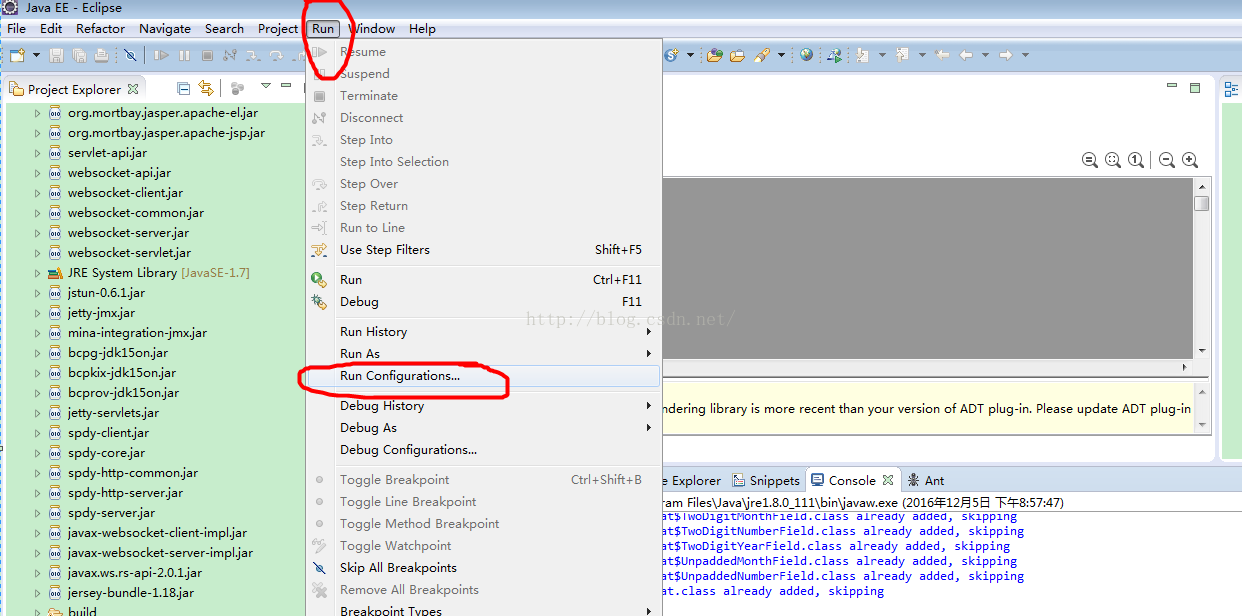
Task: Click the Search flashlight toolbar icon
Action: 762,55
